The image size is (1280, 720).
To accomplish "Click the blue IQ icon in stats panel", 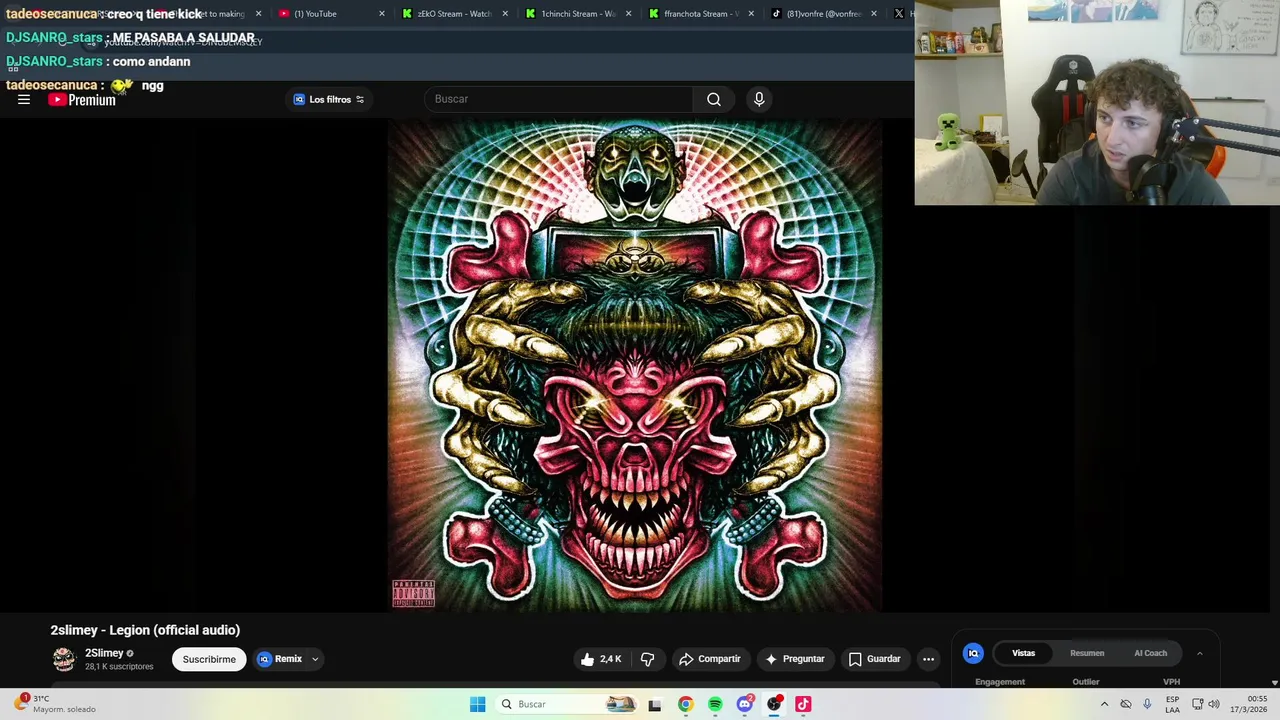I will pyautogui.click(x=973, y=653).
